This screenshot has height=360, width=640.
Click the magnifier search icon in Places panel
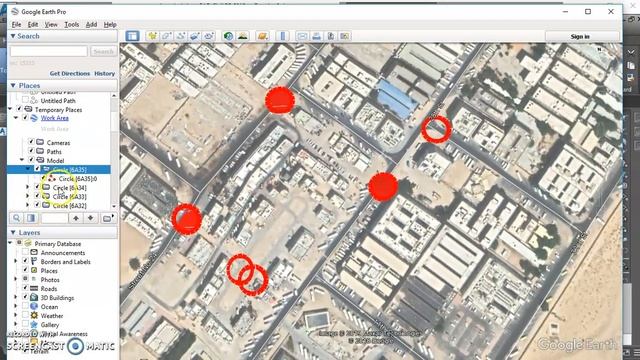(x=16, y=218)
